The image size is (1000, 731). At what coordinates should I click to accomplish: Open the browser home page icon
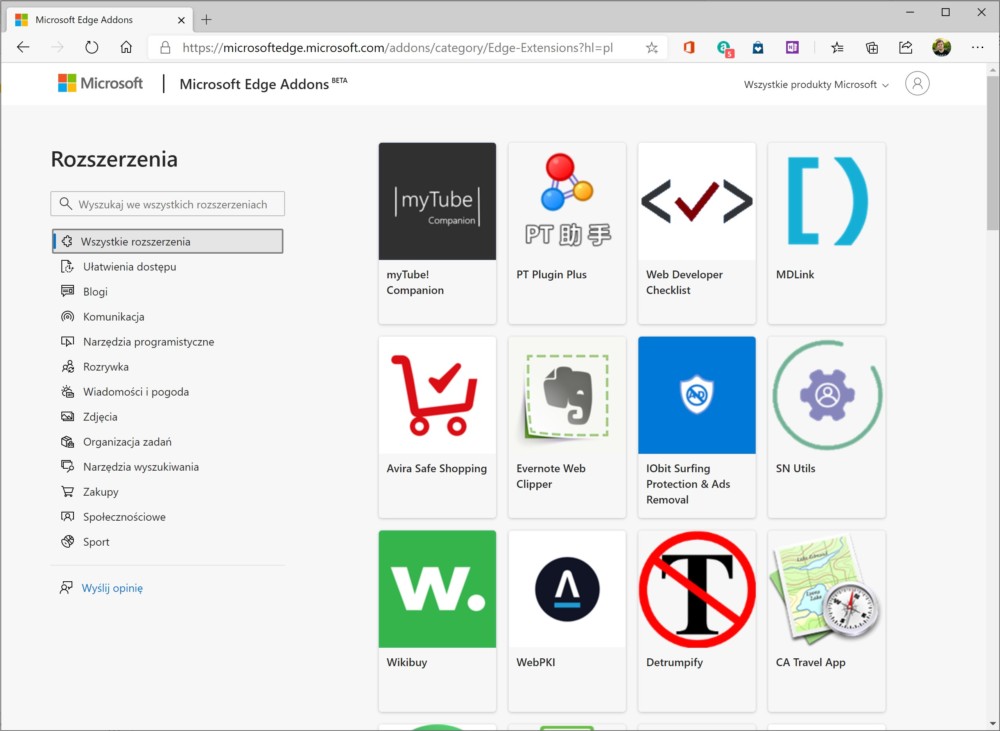(x=126, y=47)
